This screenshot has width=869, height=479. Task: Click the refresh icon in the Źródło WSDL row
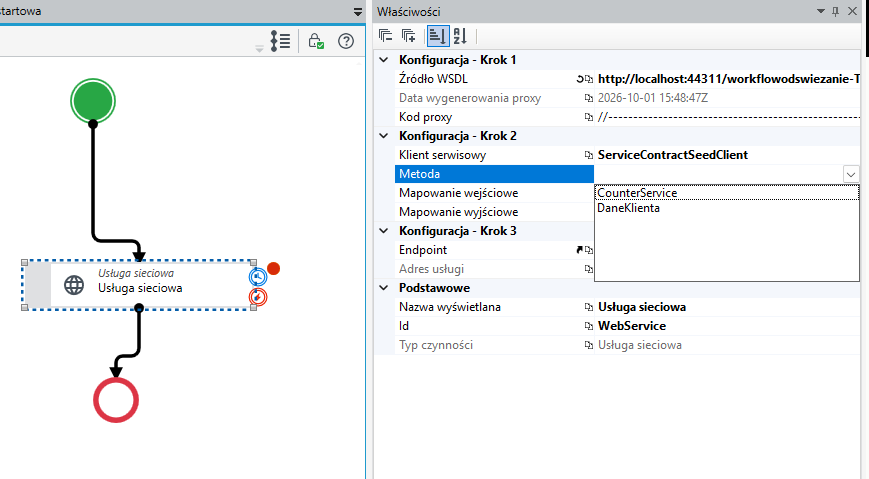tap(580, 79)
